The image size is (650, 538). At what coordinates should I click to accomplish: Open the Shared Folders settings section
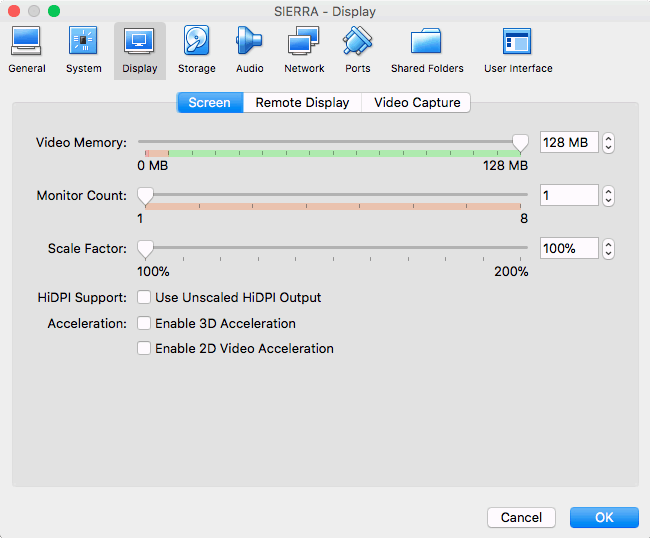coord(427,50)
